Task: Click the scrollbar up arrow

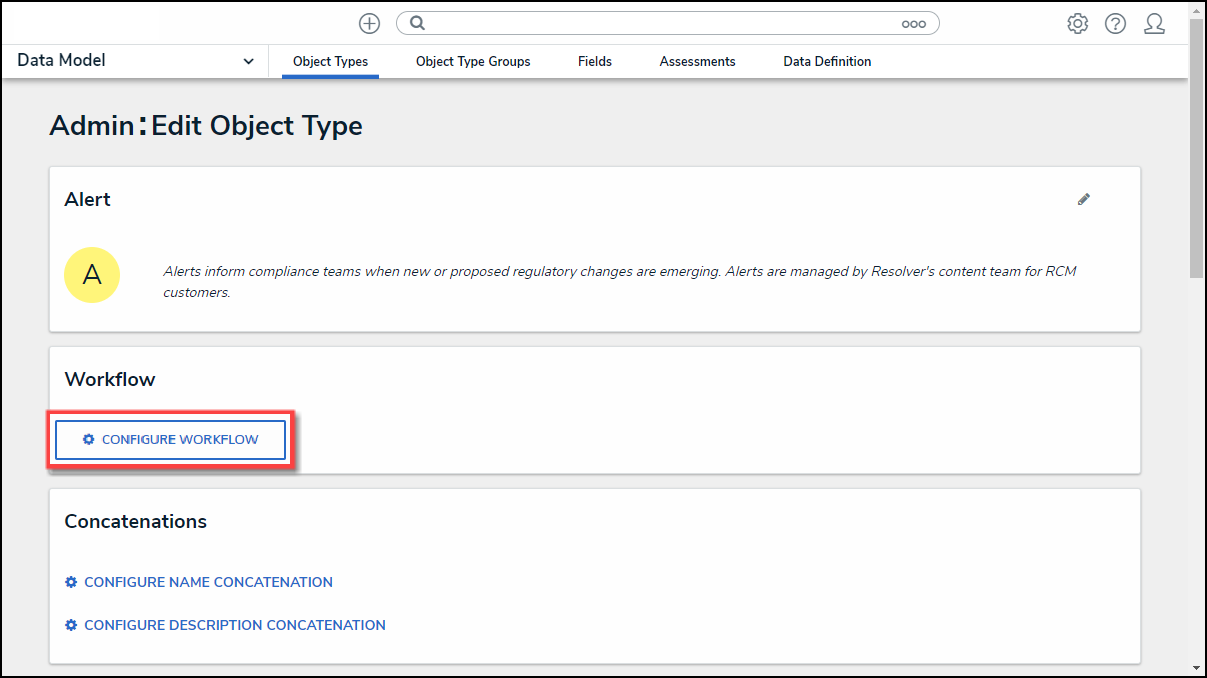Action: click(x=1196, y=9)
